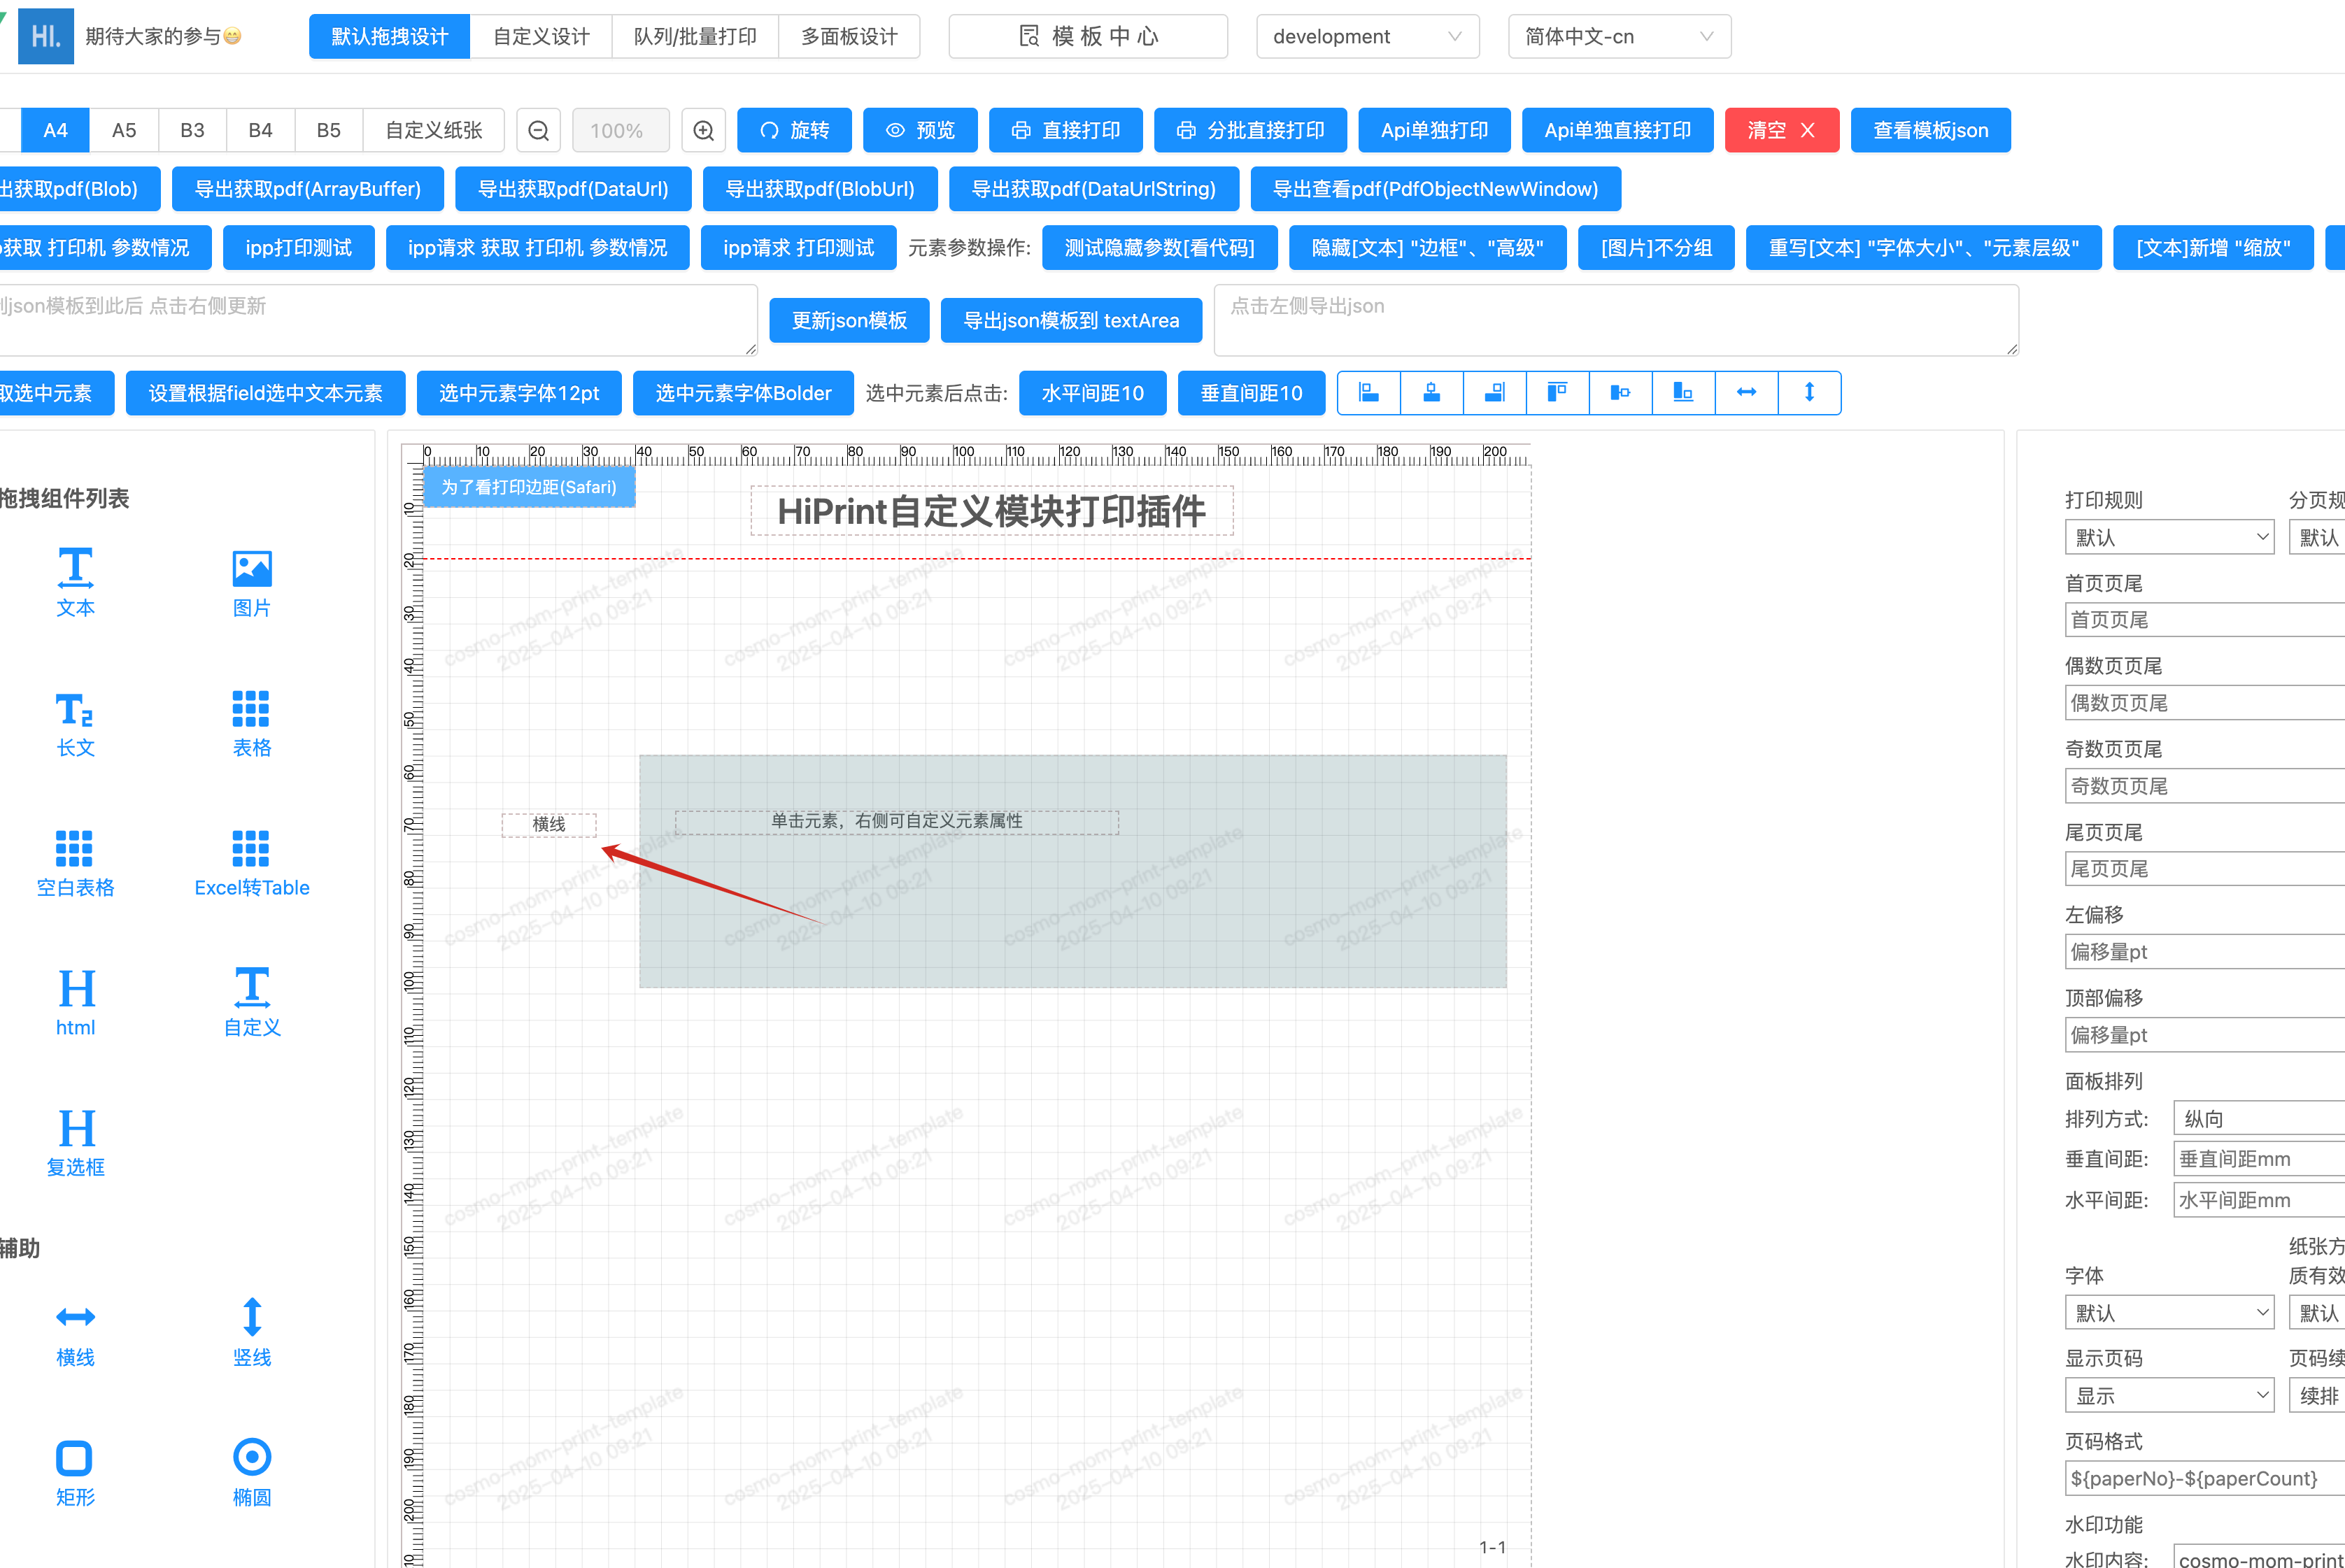2345x1568 pixels.
Task: Click the 分批直接打印 button
Action: coord(1250,130)
